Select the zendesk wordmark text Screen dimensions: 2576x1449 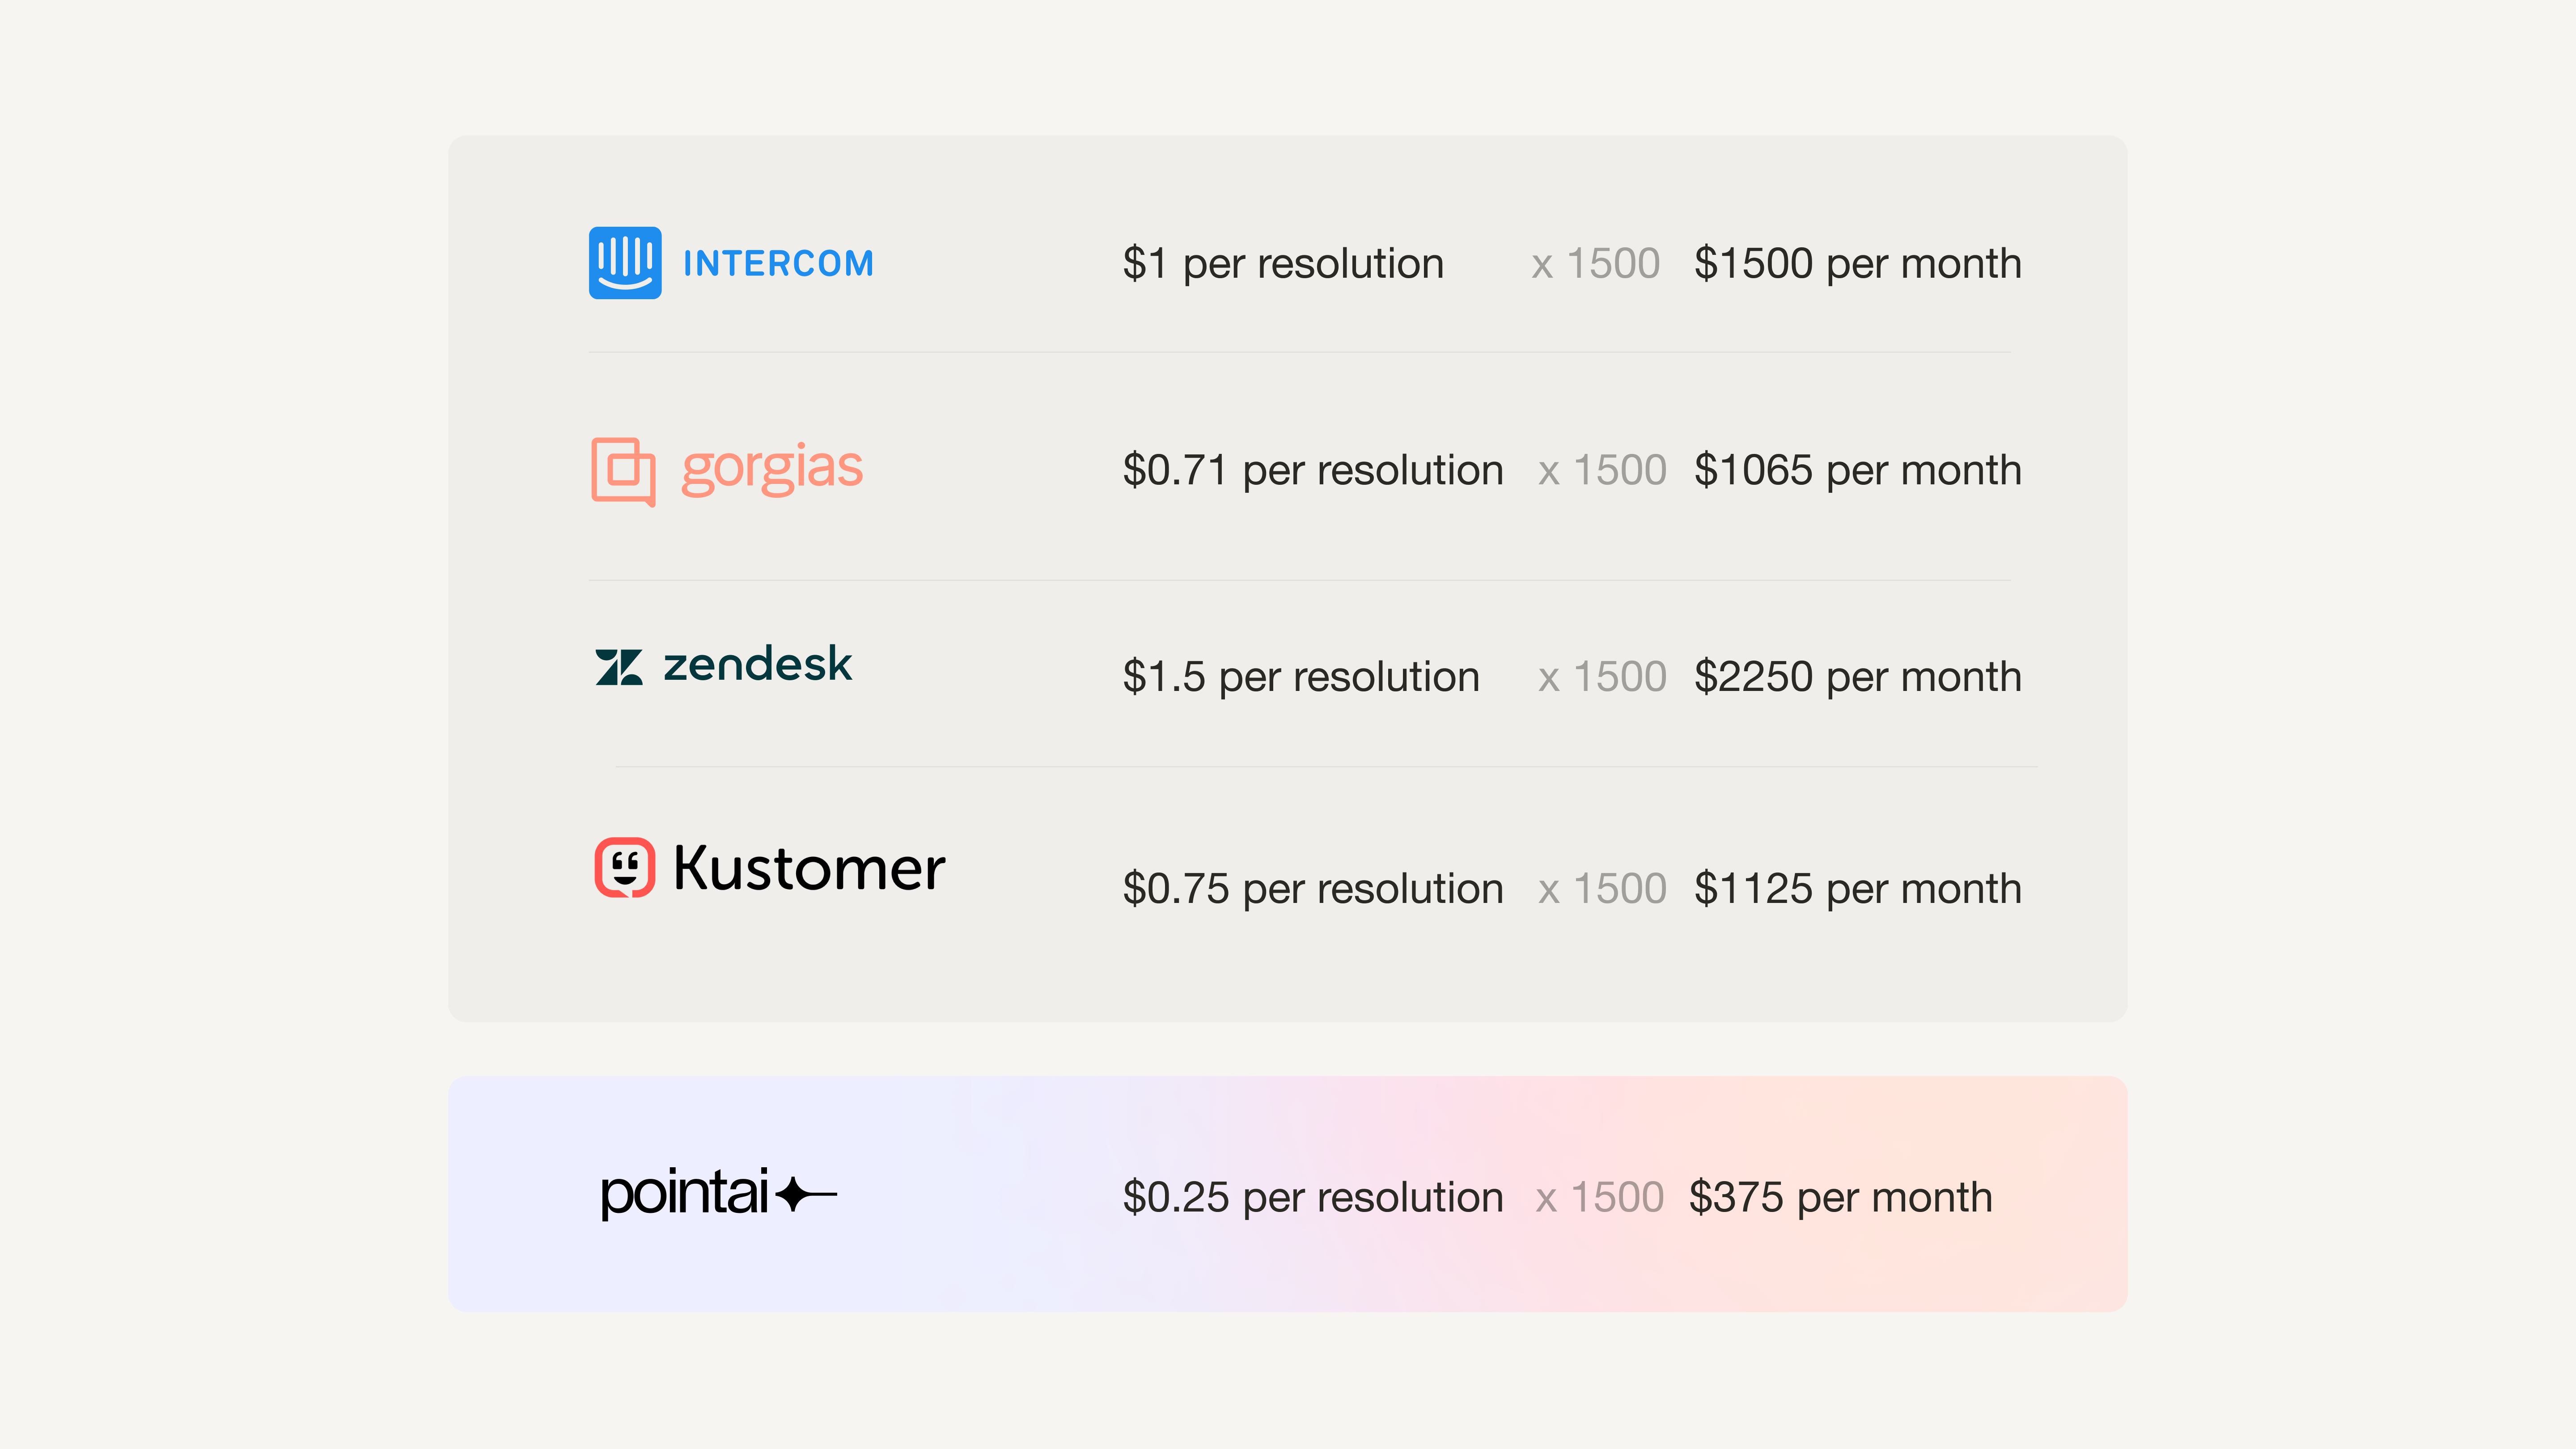pos(757,665)
